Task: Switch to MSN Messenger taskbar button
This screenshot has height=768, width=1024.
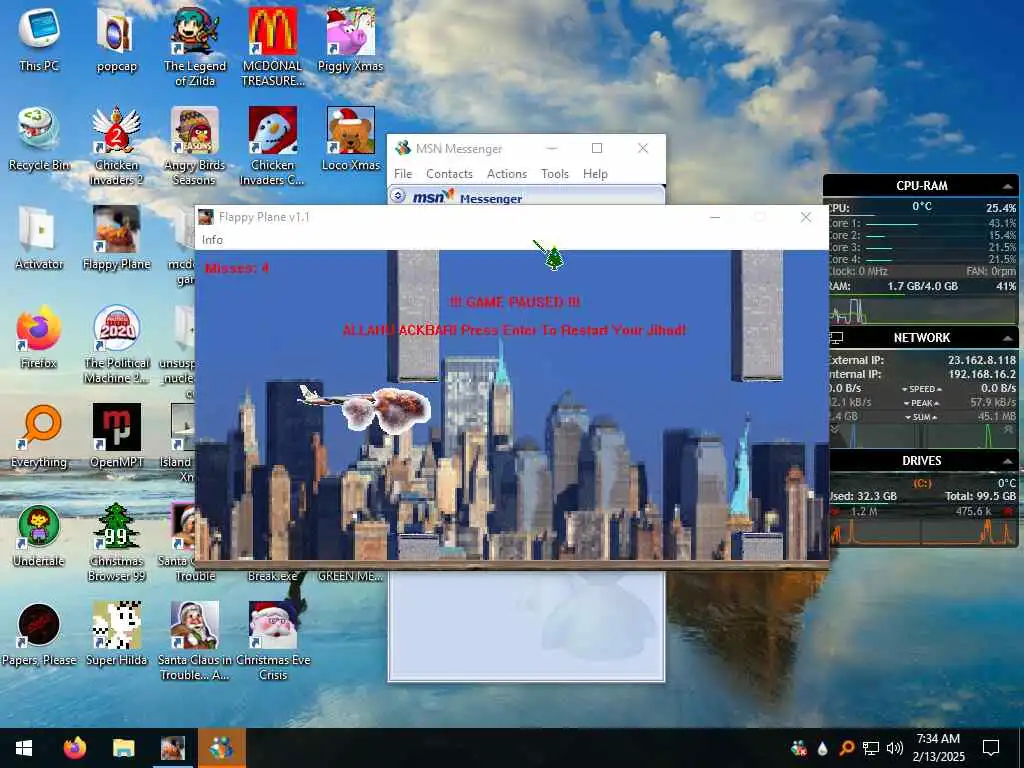Action: pyautogui.click(x=221, y=748)
